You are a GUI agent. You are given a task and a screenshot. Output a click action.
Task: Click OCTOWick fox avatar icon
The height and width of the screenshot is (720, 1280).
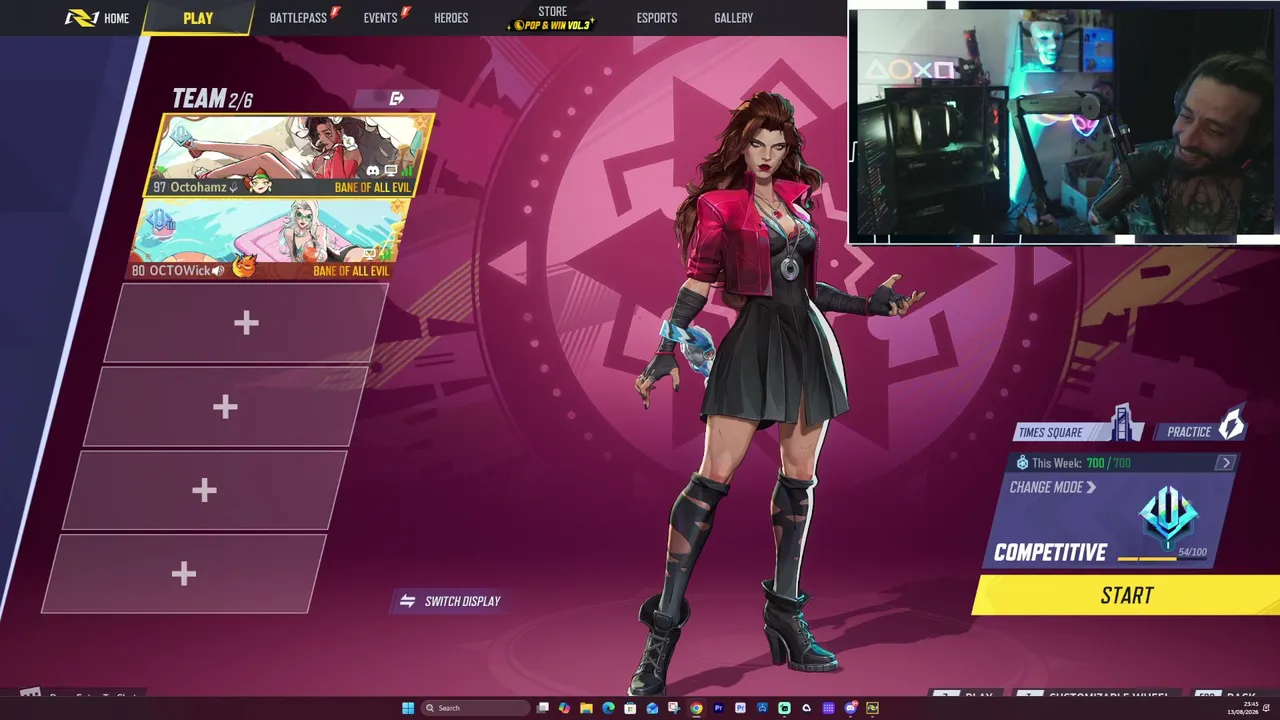coord(243,267)
